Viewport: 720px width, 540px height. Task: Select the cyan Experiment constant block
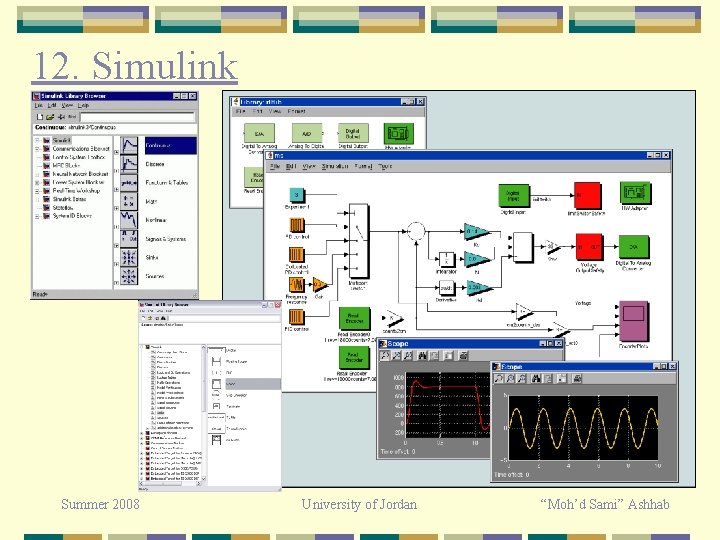click(297, 195)
